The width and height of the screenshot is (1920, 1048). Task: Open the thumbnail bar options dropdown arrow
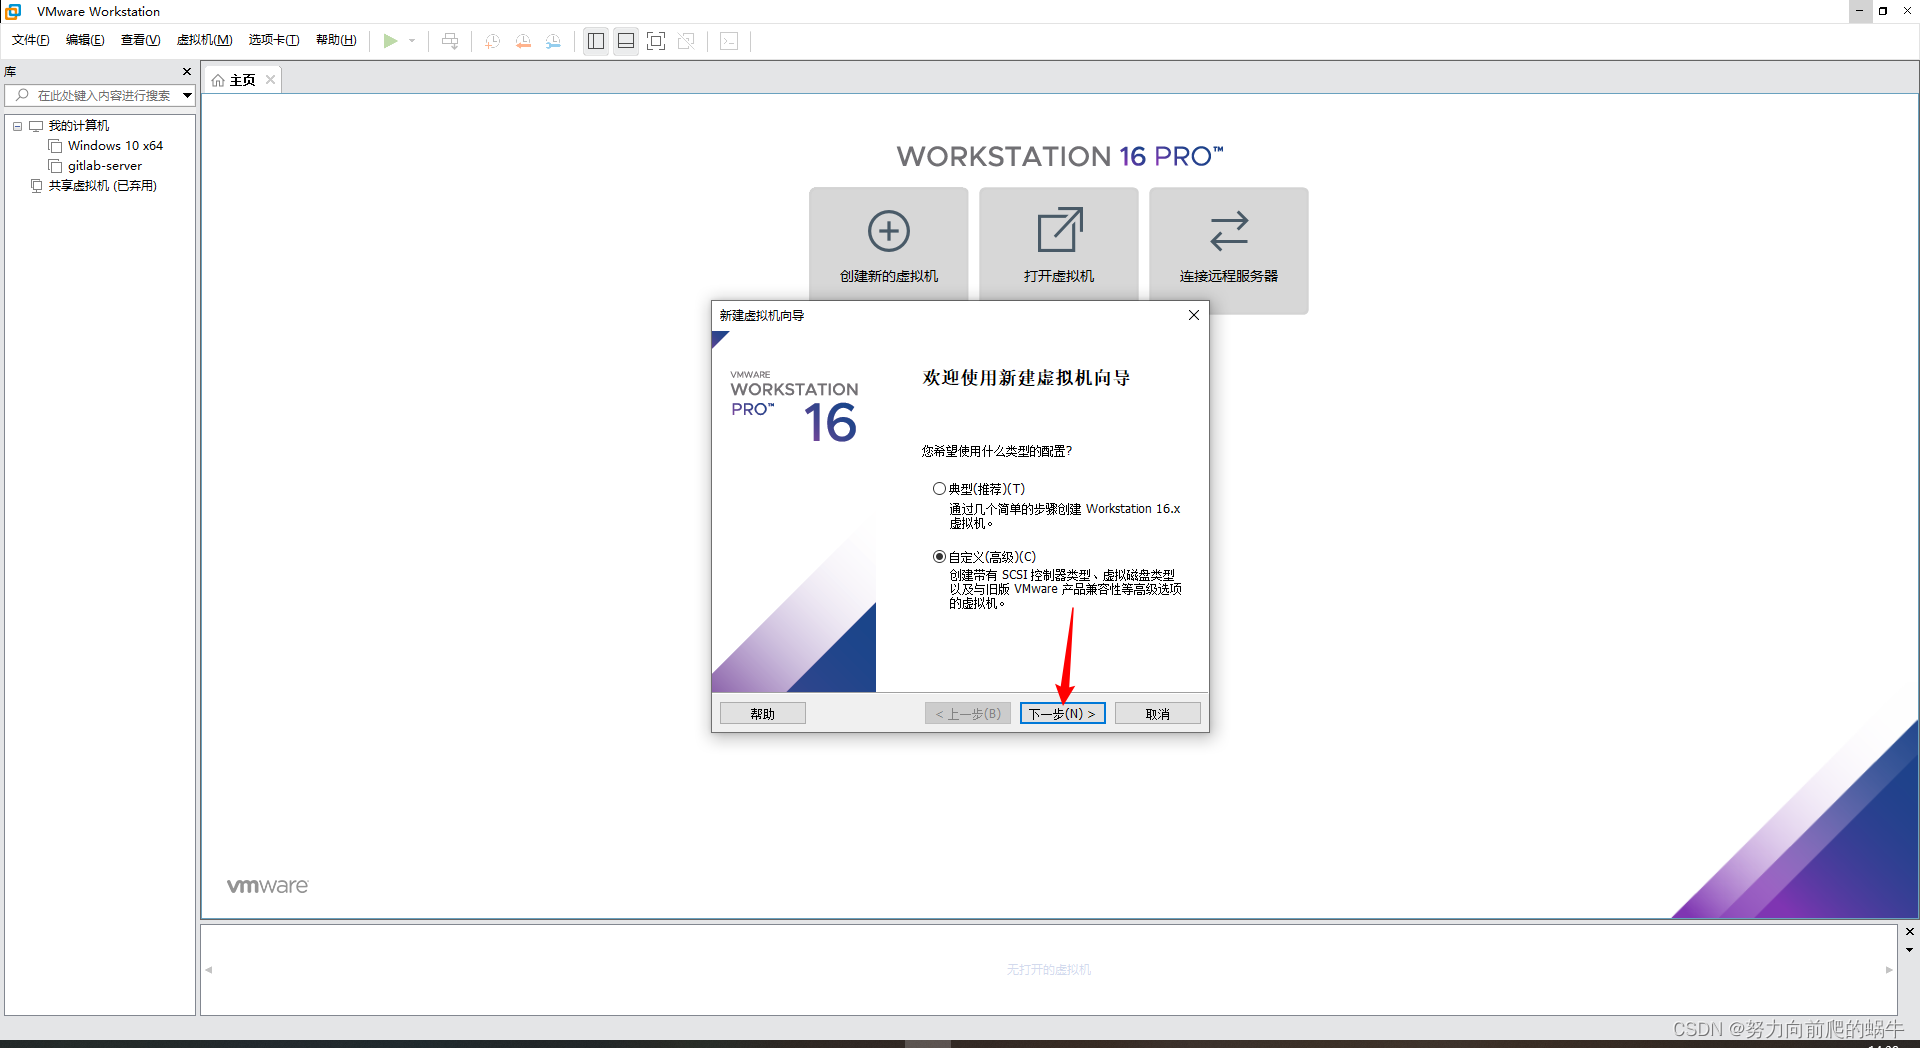(1909, 950)
